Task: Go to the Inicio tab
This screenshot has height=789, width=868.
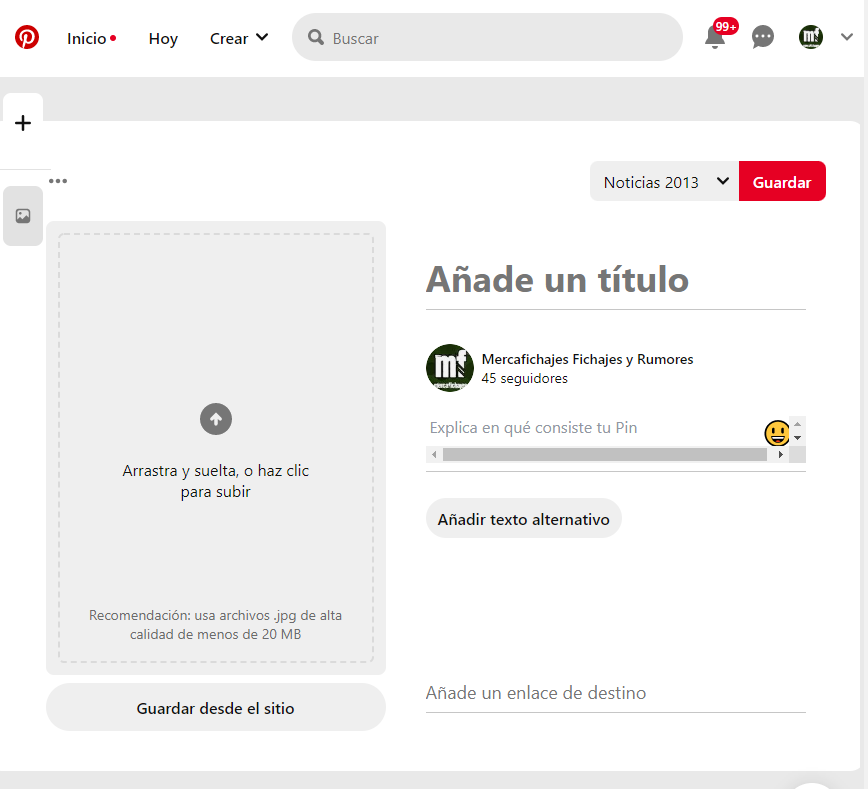Action: 87,38
